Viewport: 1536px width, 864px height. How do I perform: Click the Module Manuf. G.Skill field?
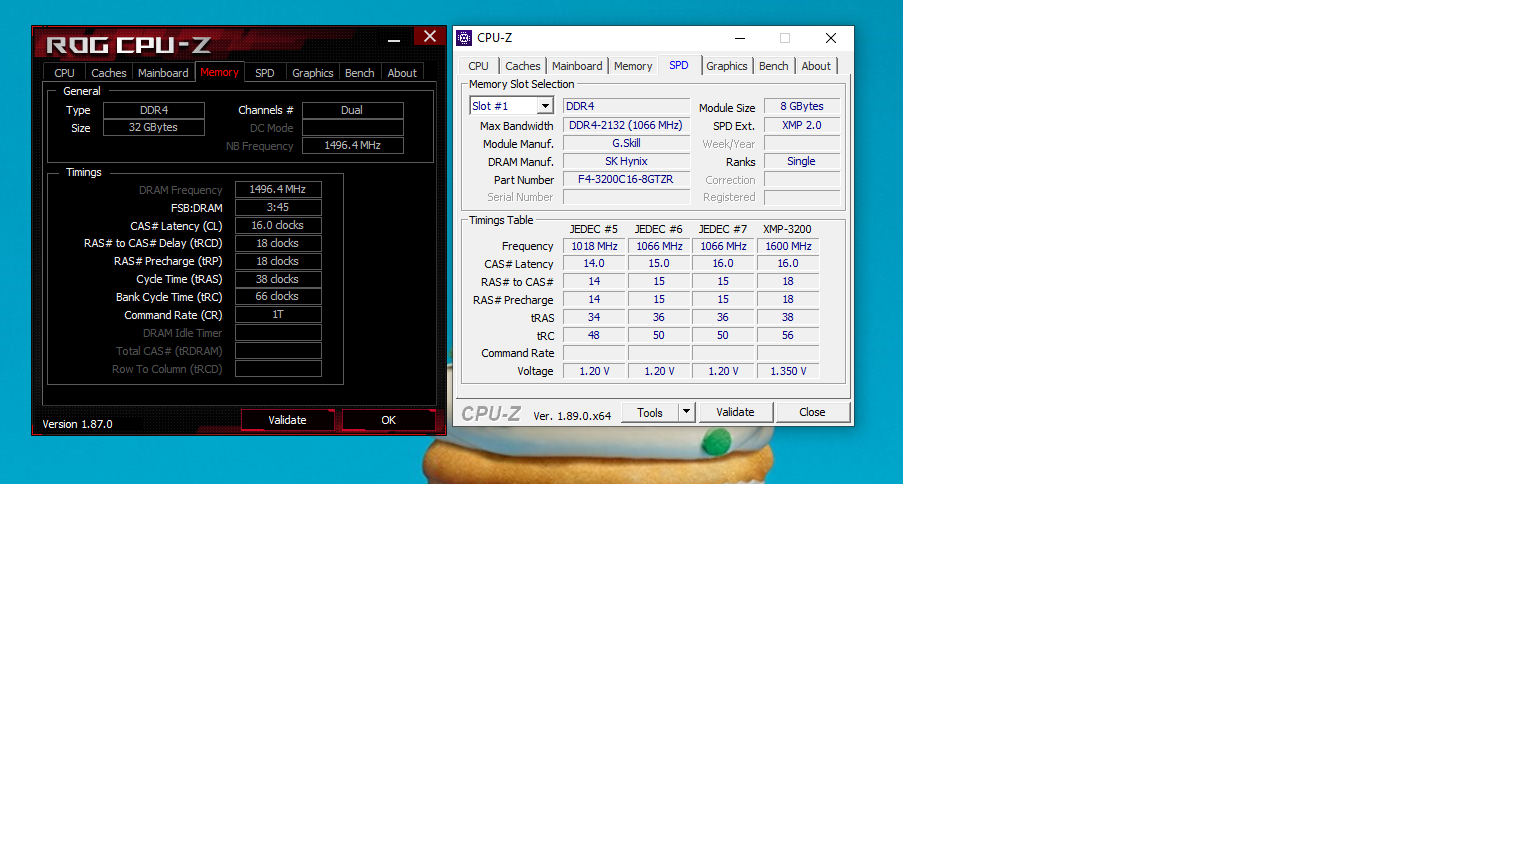pyautogui.click(x=626, y=144)
